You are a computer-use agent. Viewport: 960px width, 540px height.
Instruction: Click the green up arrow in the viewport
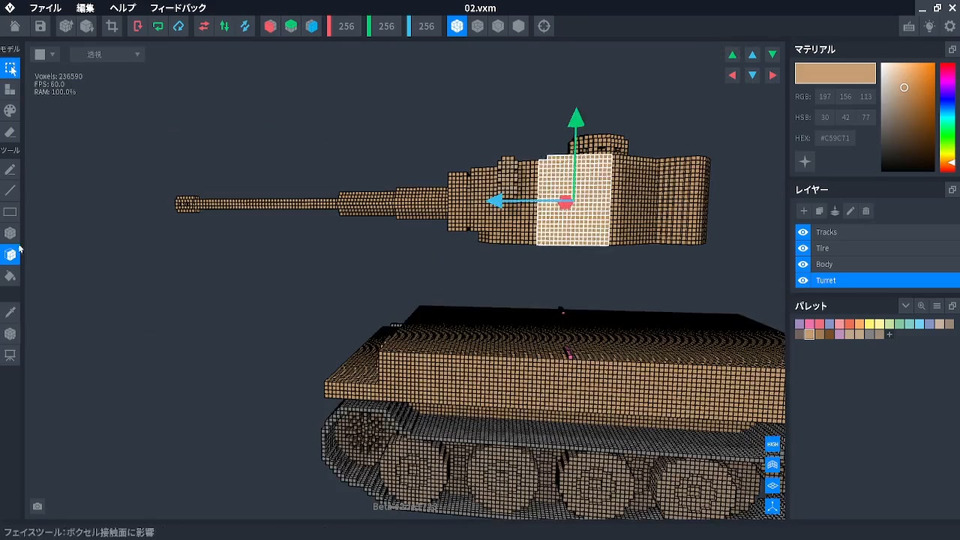point(732,54)
